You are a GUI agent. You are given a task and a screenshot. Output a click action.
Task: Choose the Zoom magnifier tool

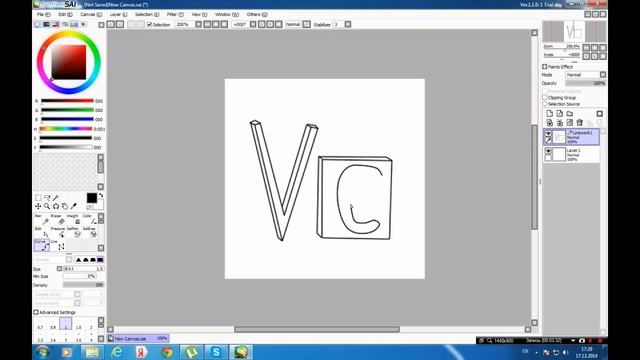tap(47, 207)
